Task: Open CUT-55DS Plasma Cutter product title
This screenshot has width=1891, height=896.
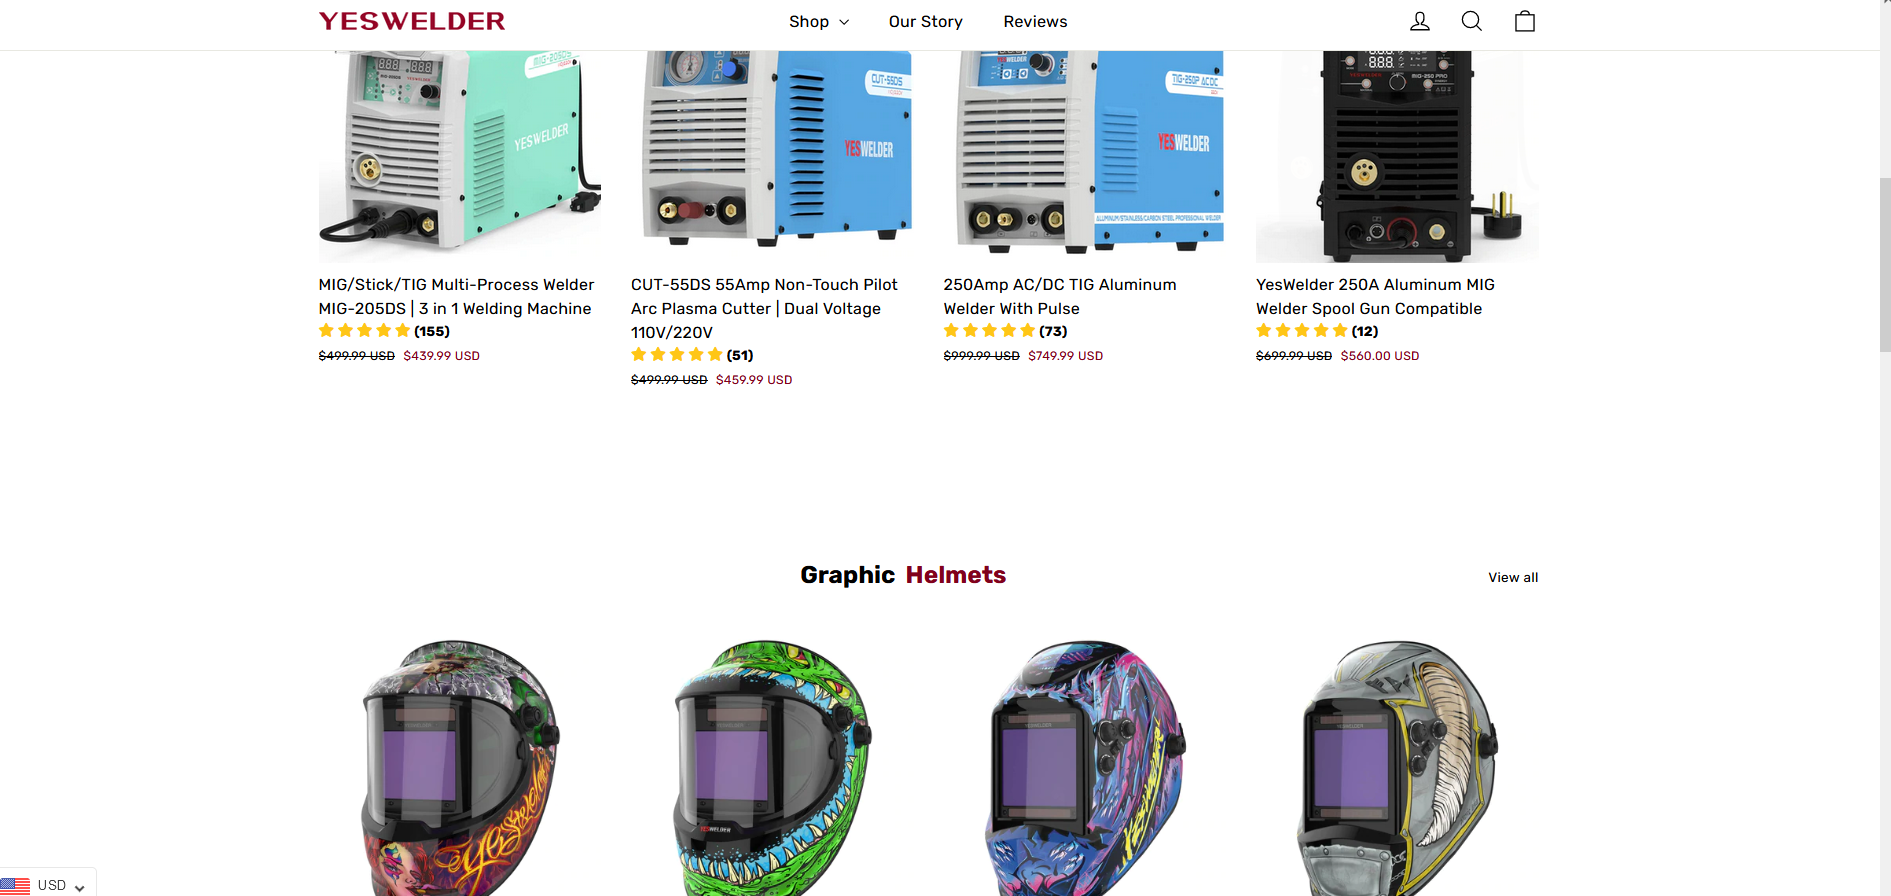Action: tap(765, 308)
